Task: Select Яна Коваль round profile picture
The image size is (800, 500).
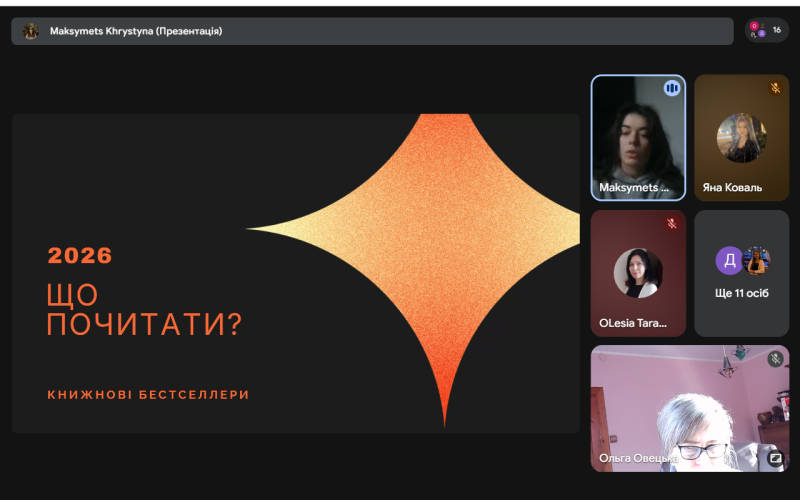Action: [741, 138]
